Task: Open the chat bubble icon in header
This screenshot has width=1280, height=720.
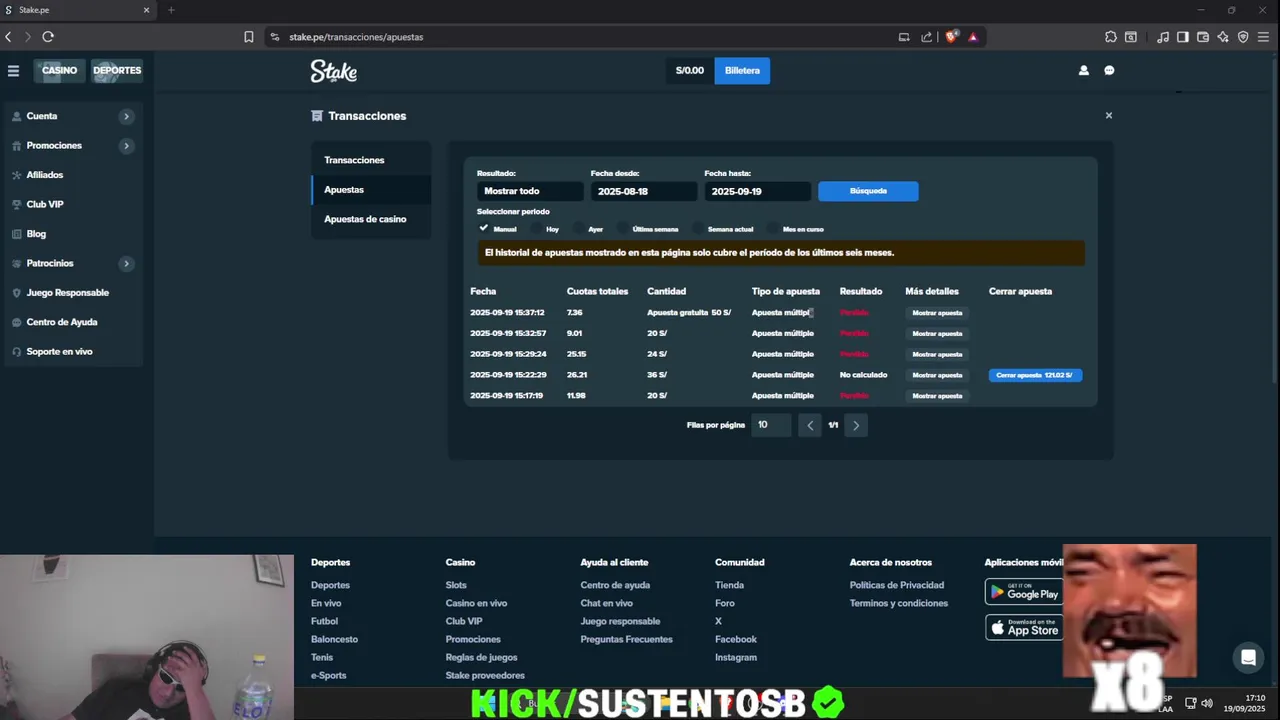Action: 1109,70
